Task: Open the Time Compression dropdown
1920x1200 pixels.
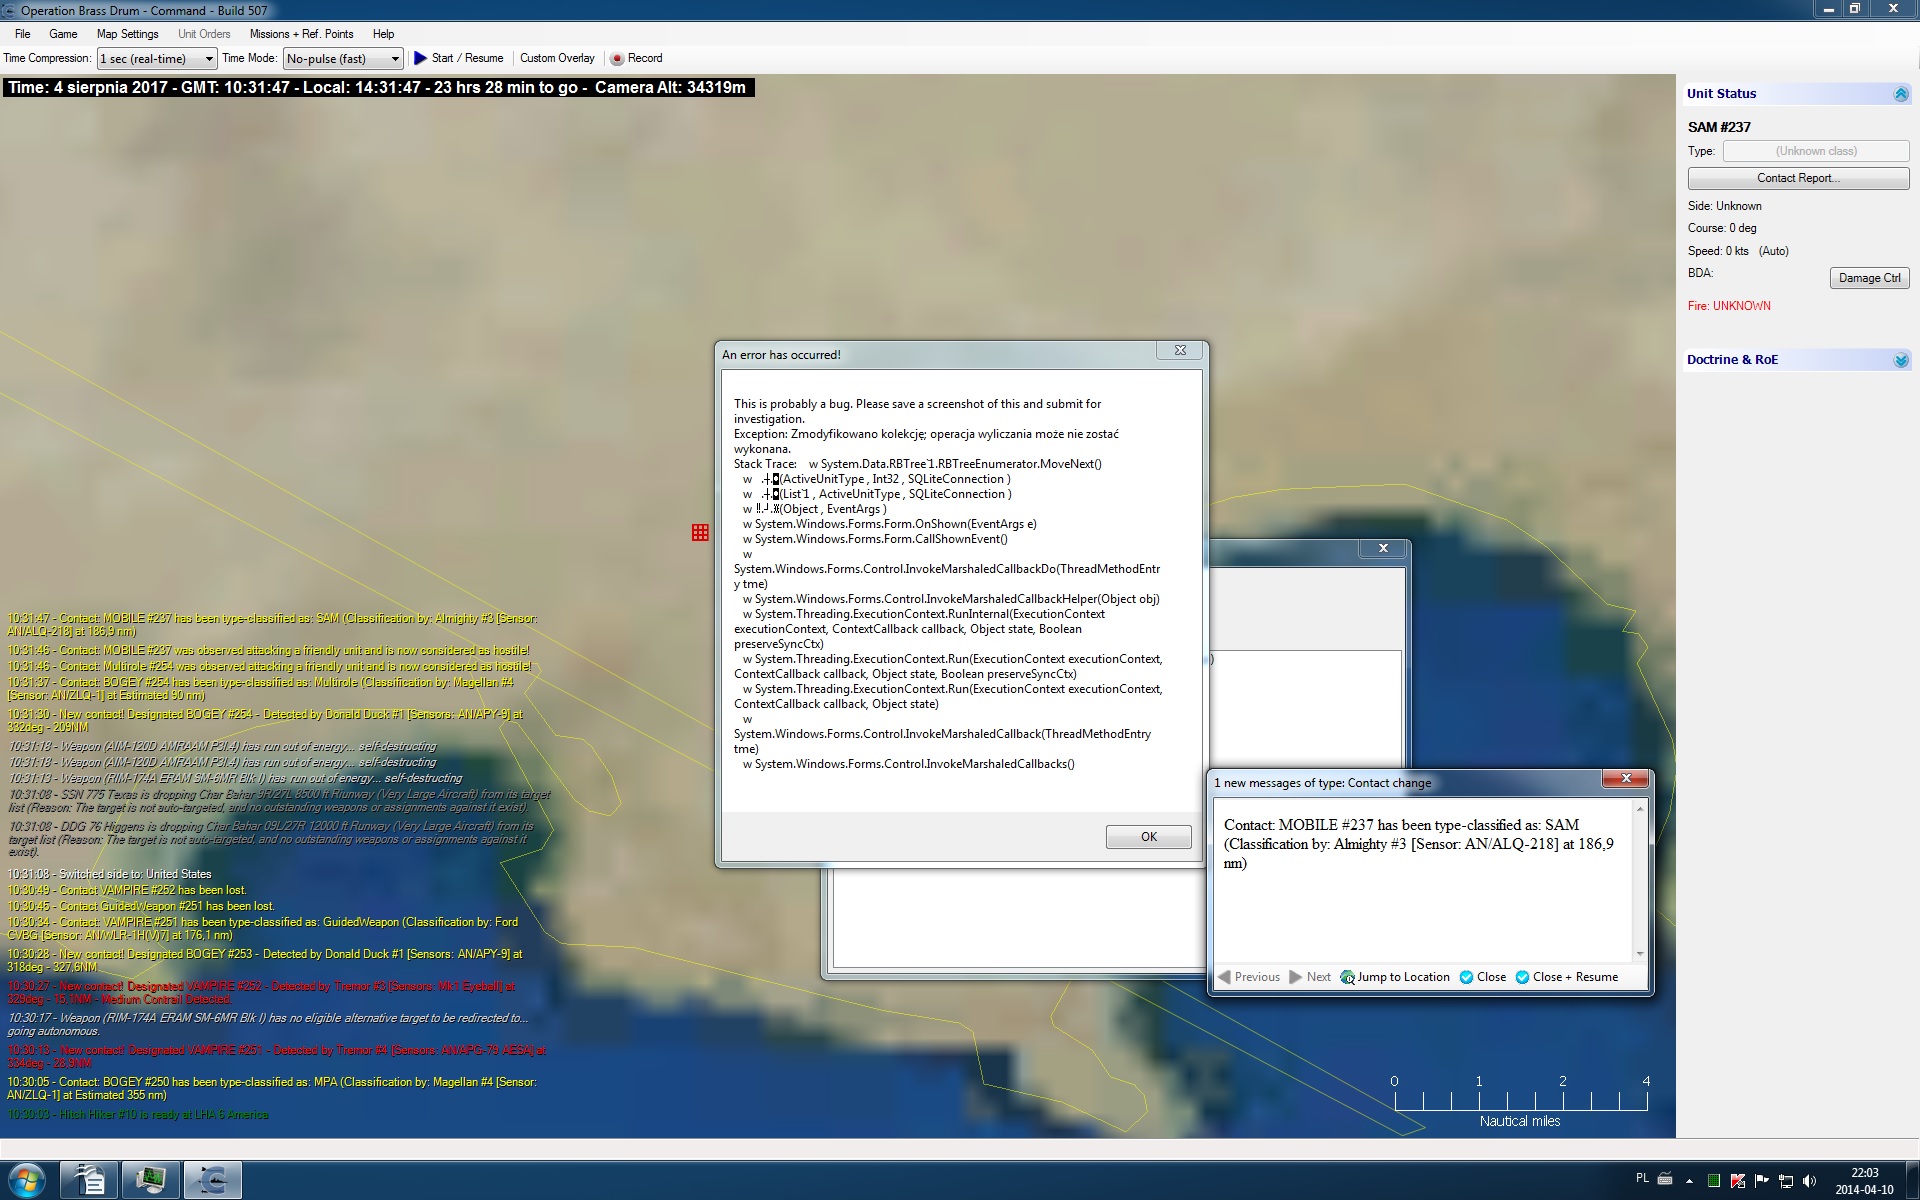Action: coord(156,59)
